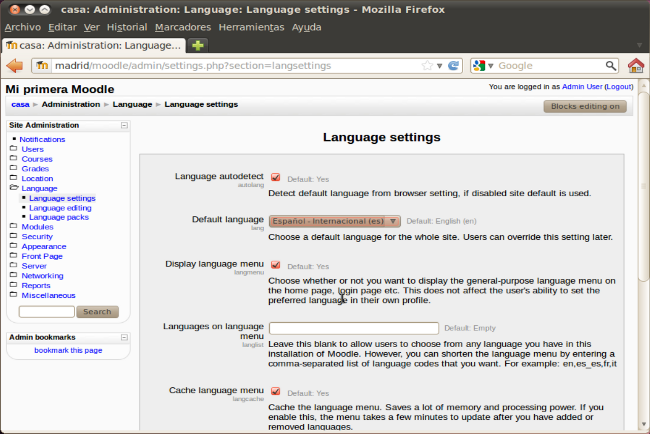650x434 pixels.
Task: Click the Language packs link
Action: point(59,217)
